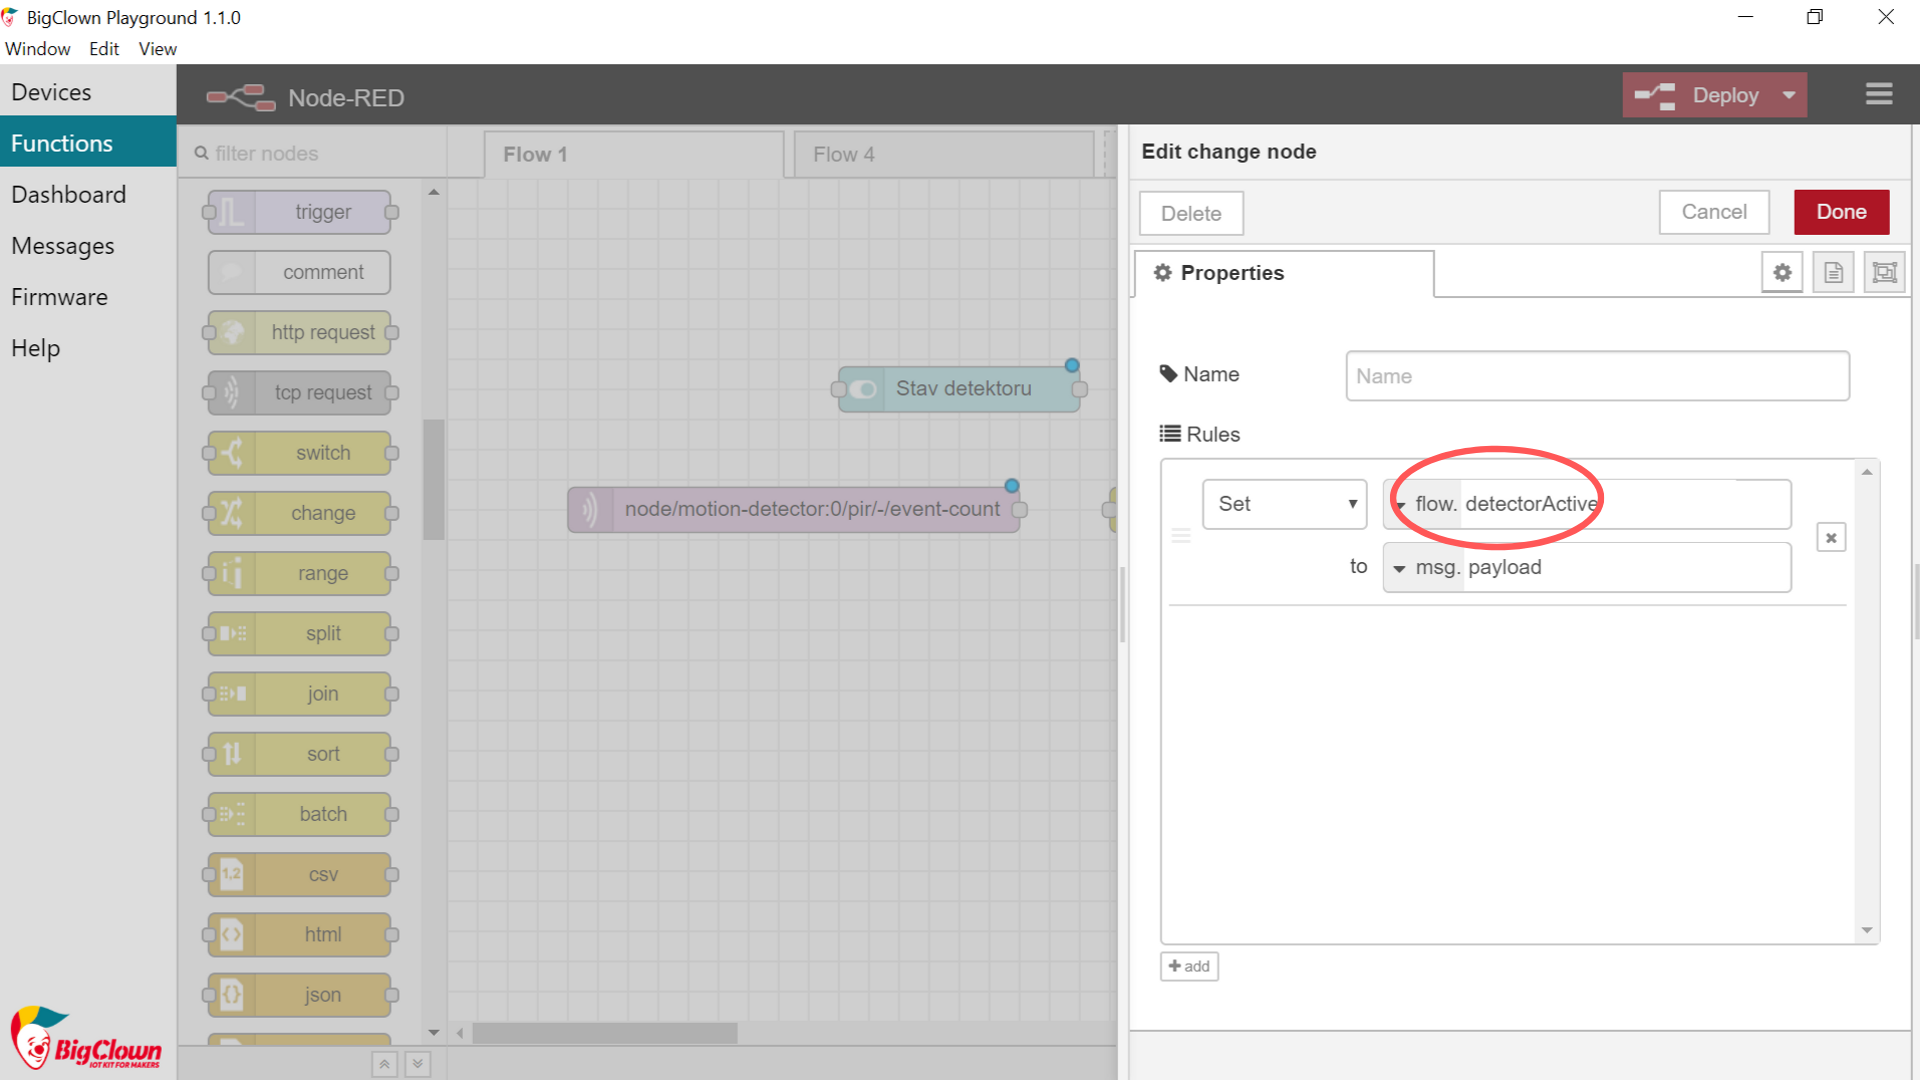Click the Node-RED logo
The height and width of the screenshot is (1080, 1920).
(240, 97)
